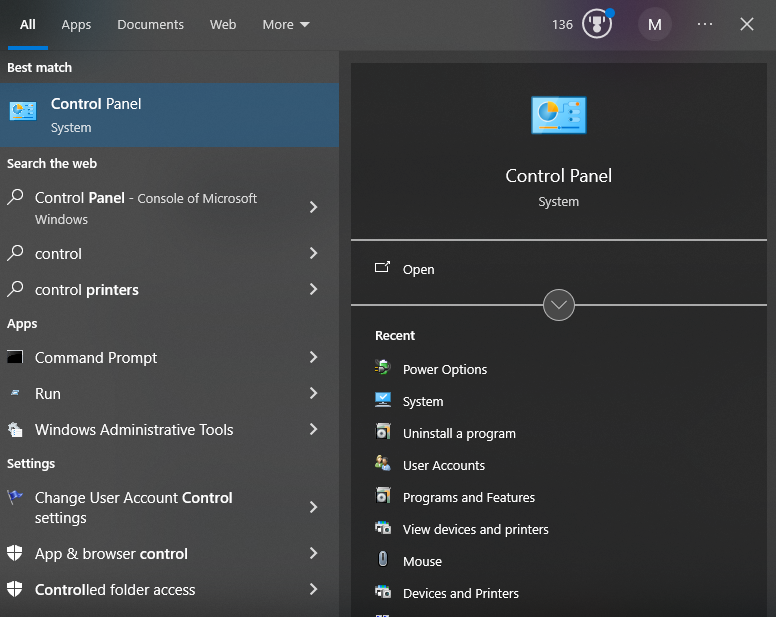776x617 pixels.
Task: Open the rewards medal icon
Action: (x=597, y=24)
